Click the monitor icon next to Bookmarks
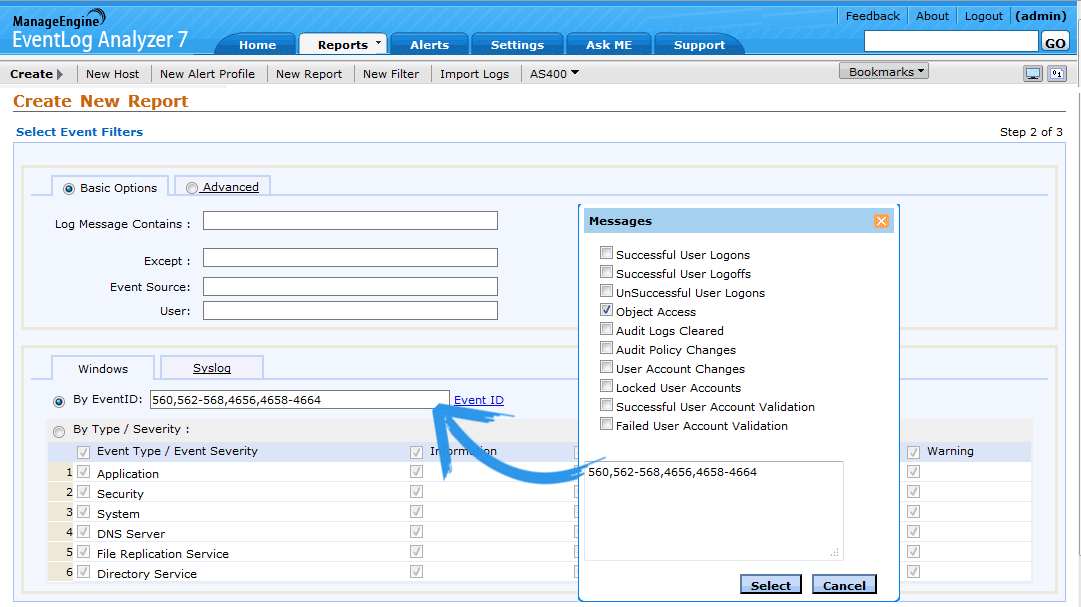 click(1033, 74)
